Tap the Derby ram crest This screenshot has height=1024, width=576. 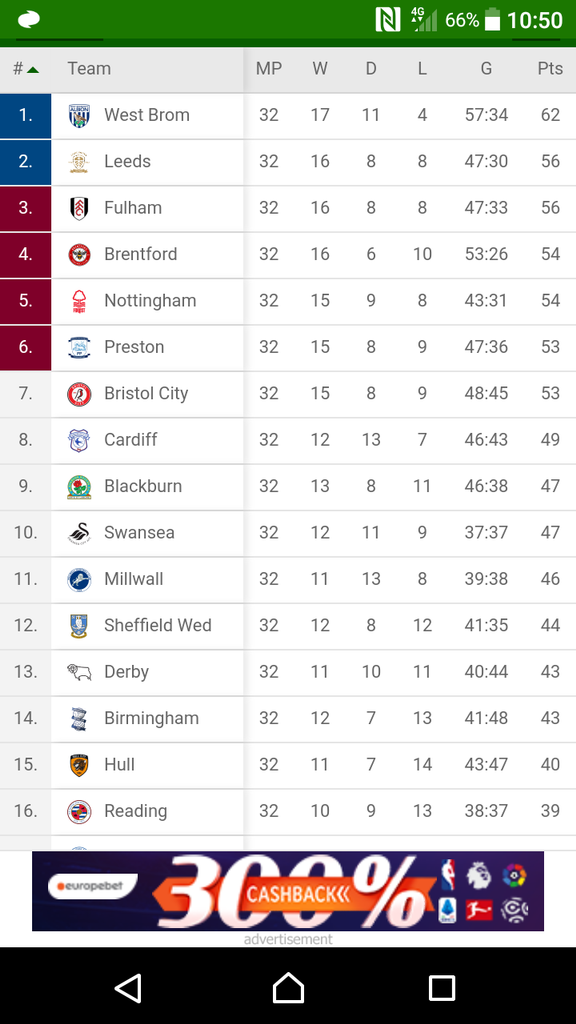click(x=79, y=672)
